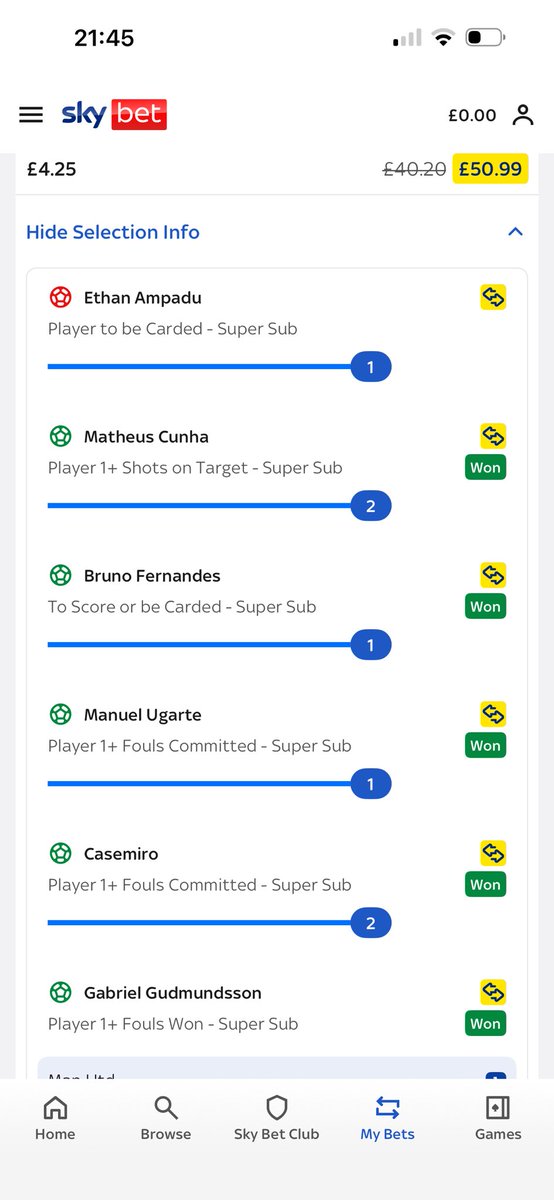The image size is (554, 1200).
Task: Go to the Home tab
Action: 55,1118
